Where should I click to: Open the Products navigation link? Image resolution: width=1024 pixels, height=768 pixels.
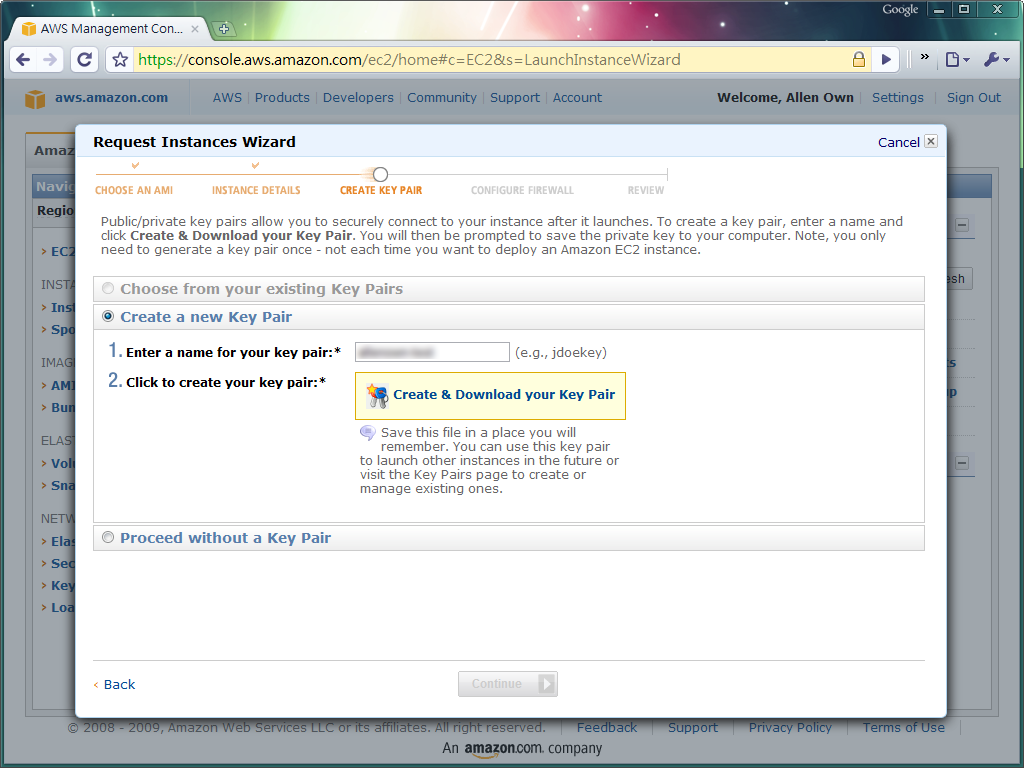click(282, 97)
